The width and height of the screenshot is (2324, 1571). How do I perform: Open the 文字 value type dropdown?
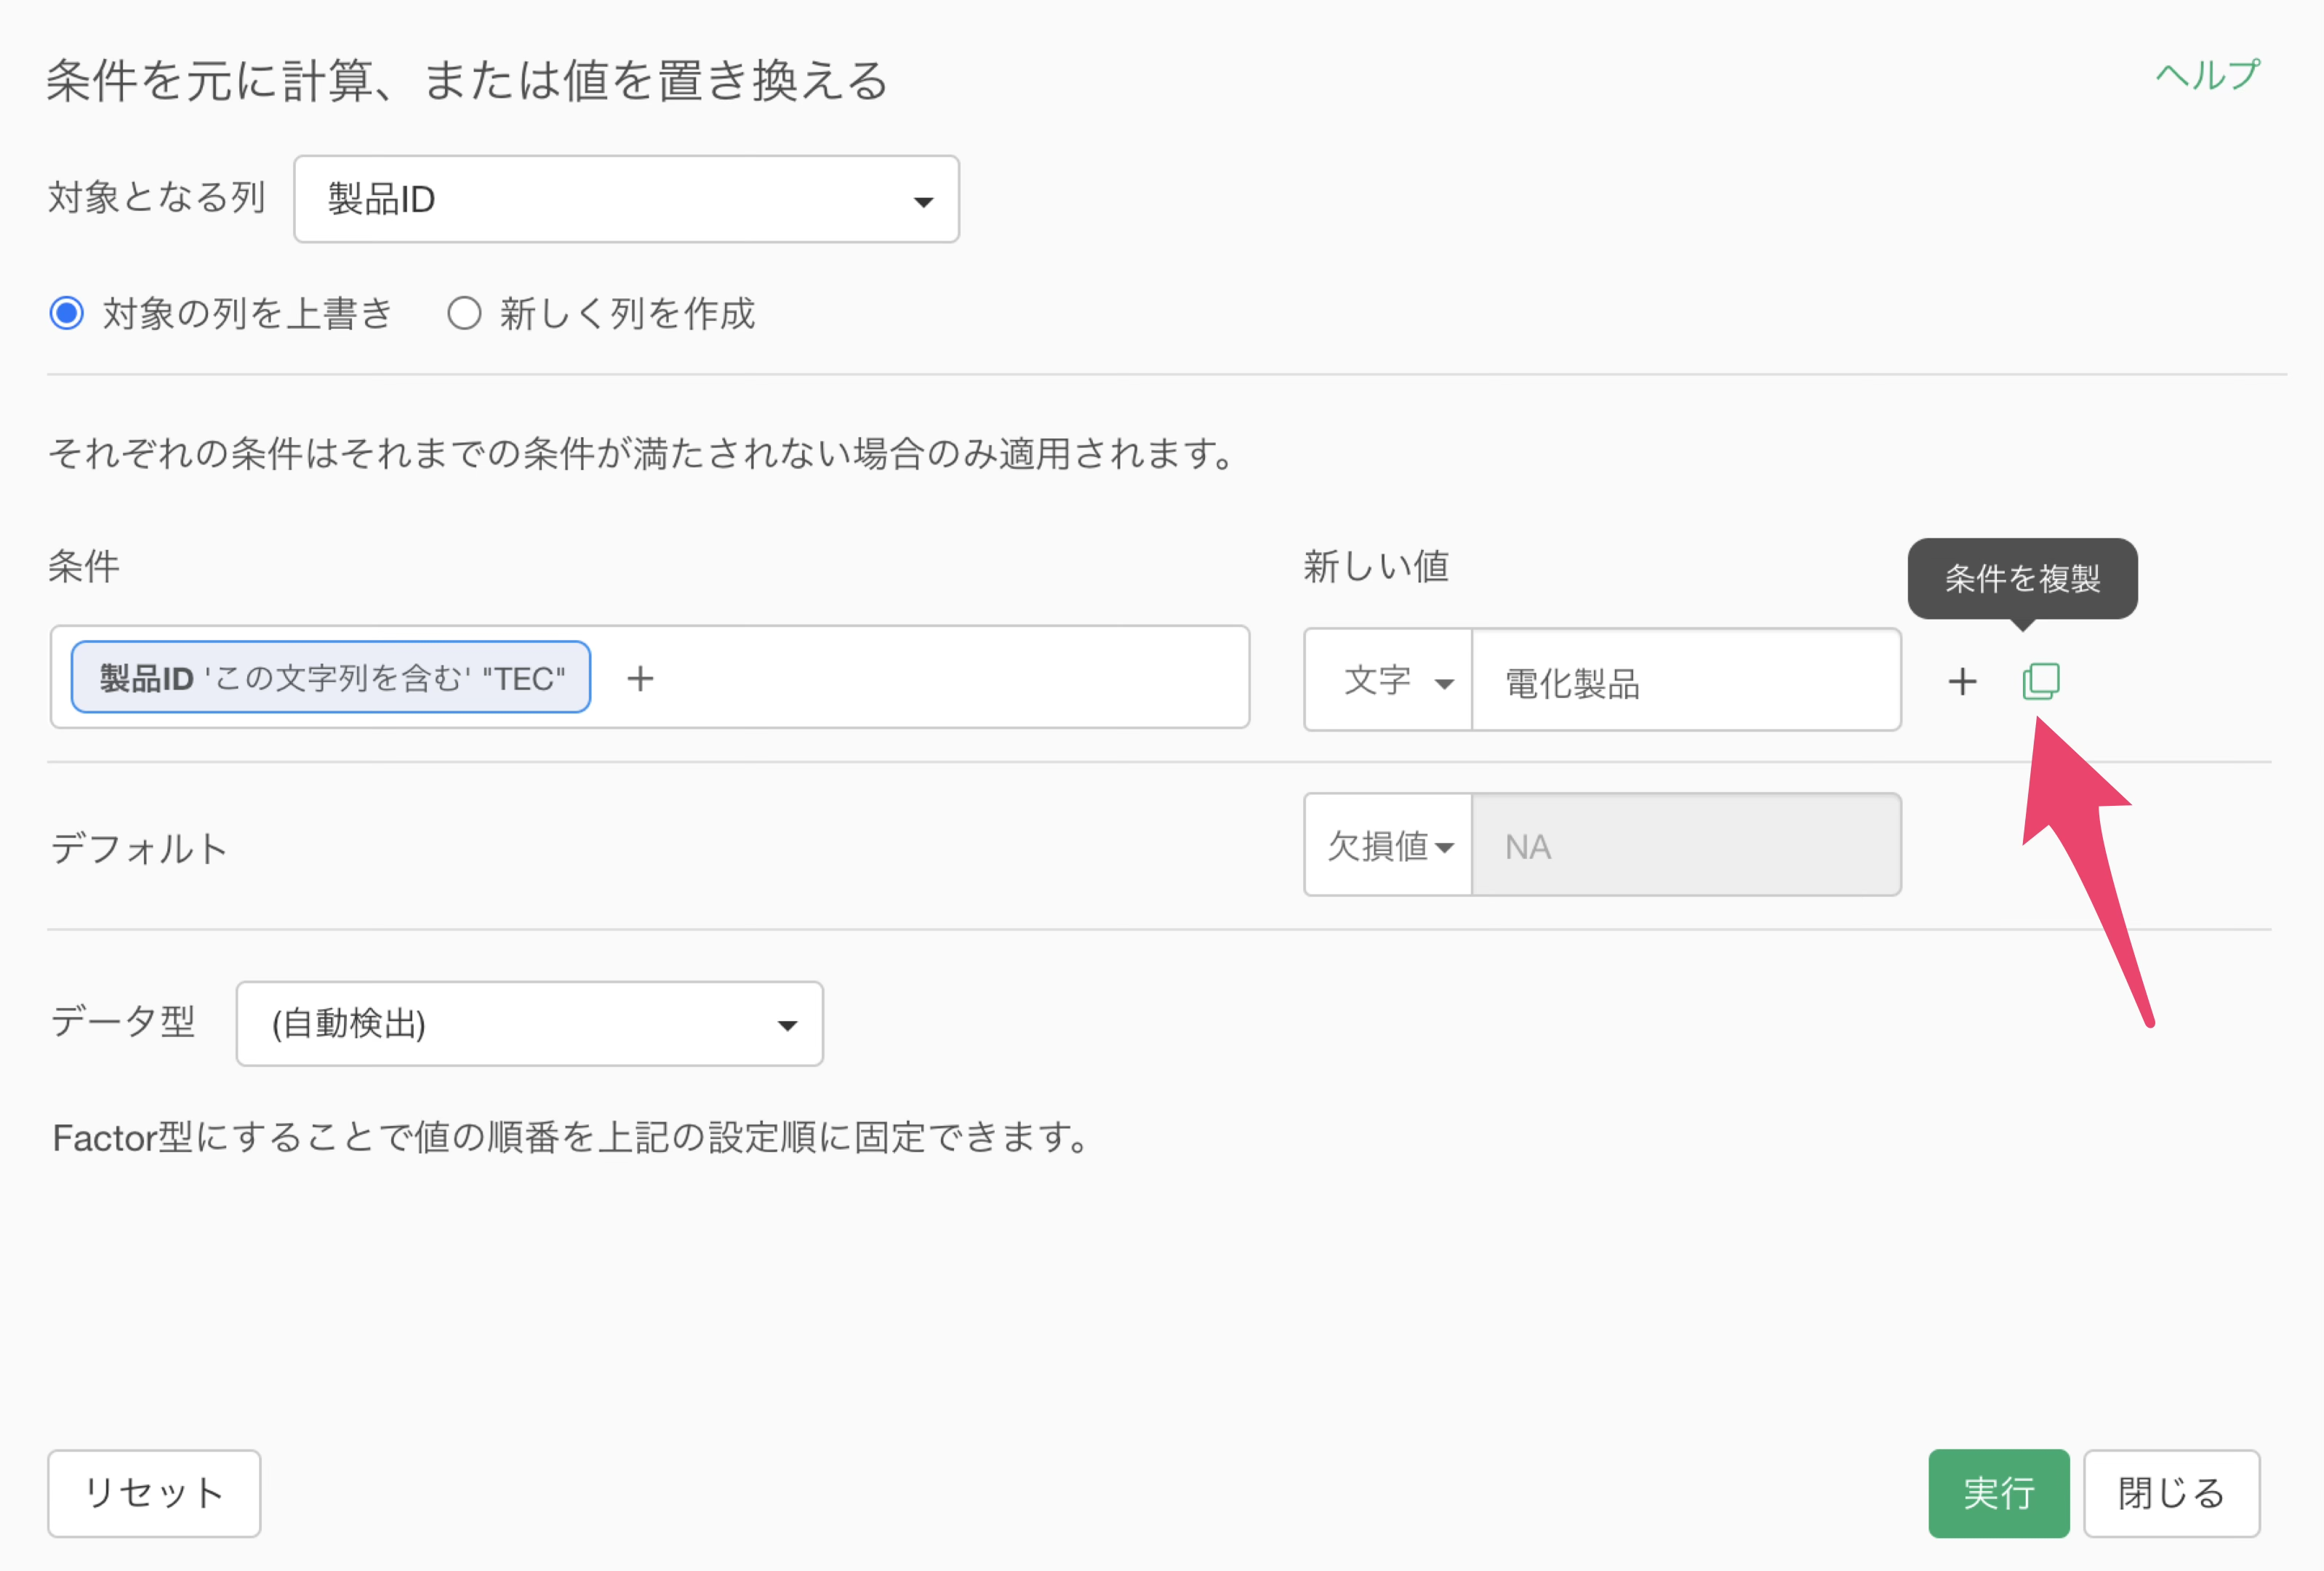(x=1388, y=680)
